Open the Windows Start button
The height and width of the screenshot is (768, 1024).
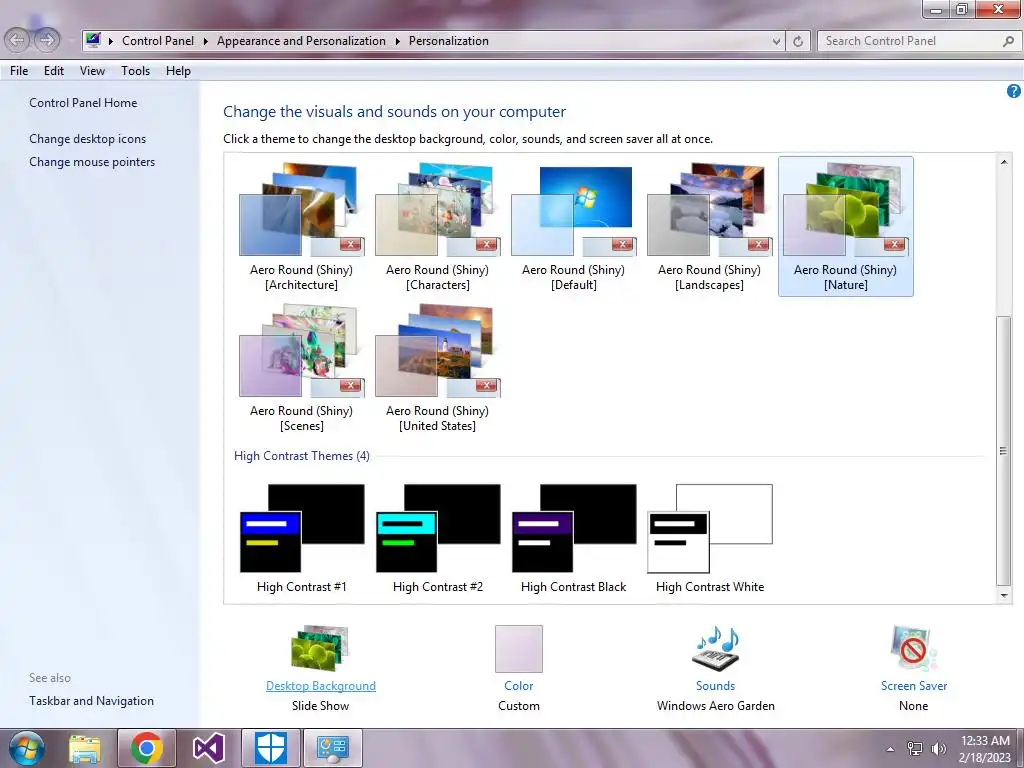[26, 748]
